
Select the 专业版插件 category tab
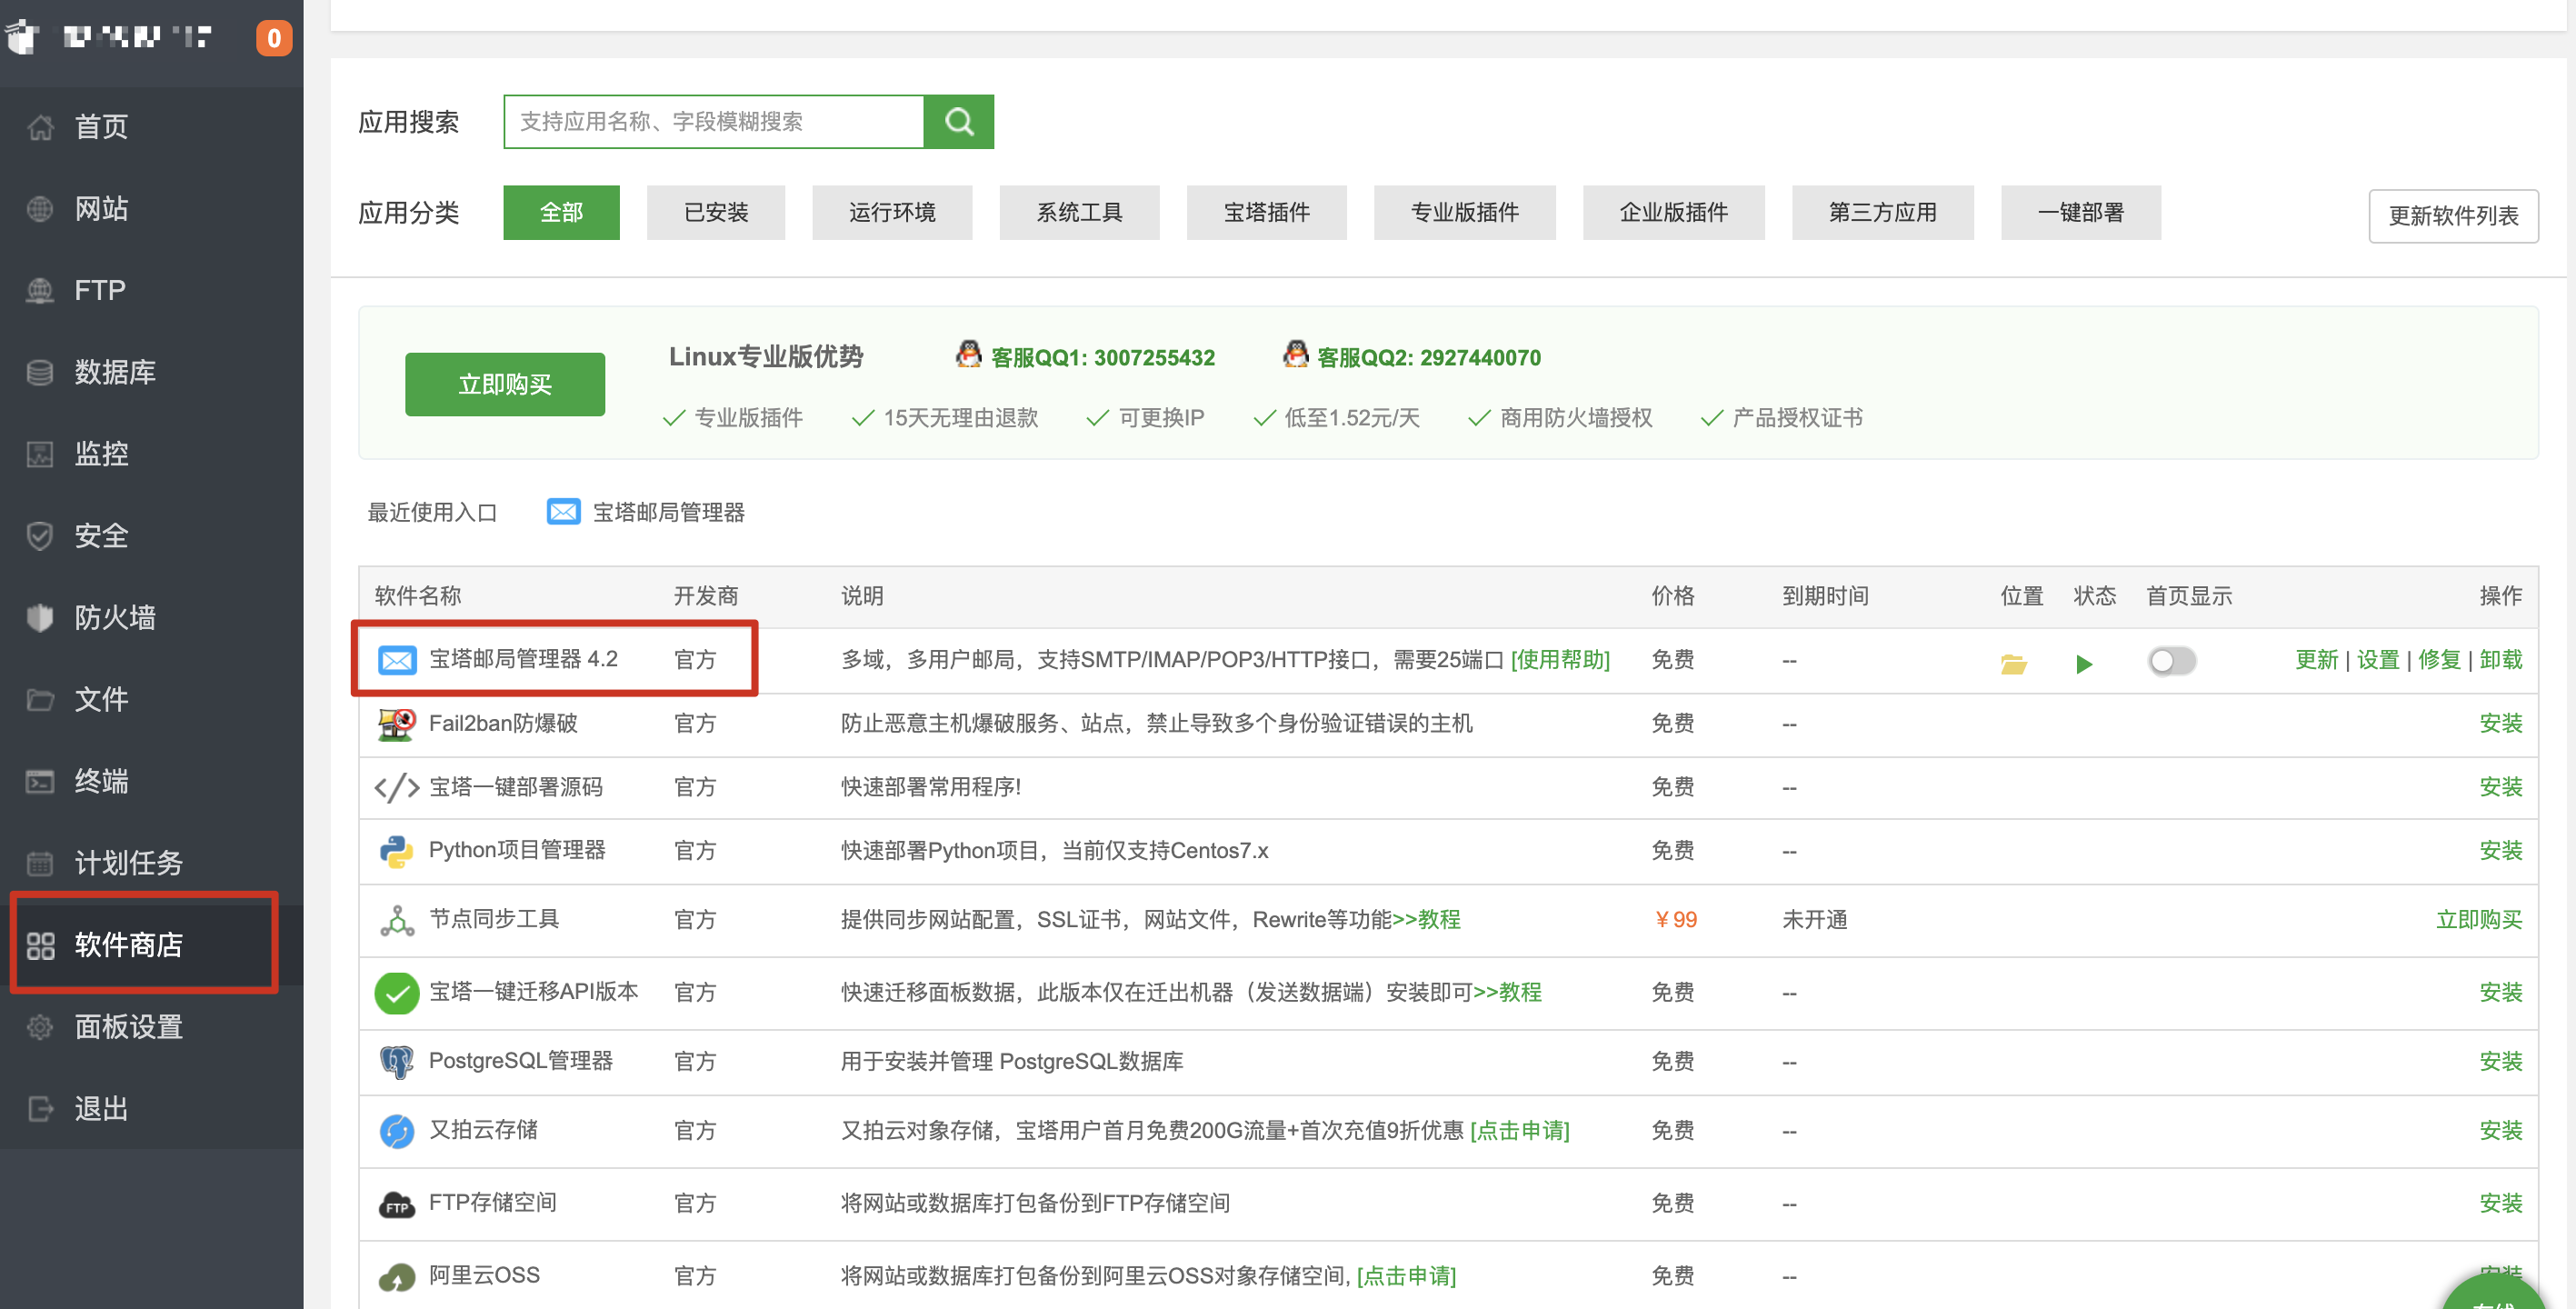point(1464,212)
